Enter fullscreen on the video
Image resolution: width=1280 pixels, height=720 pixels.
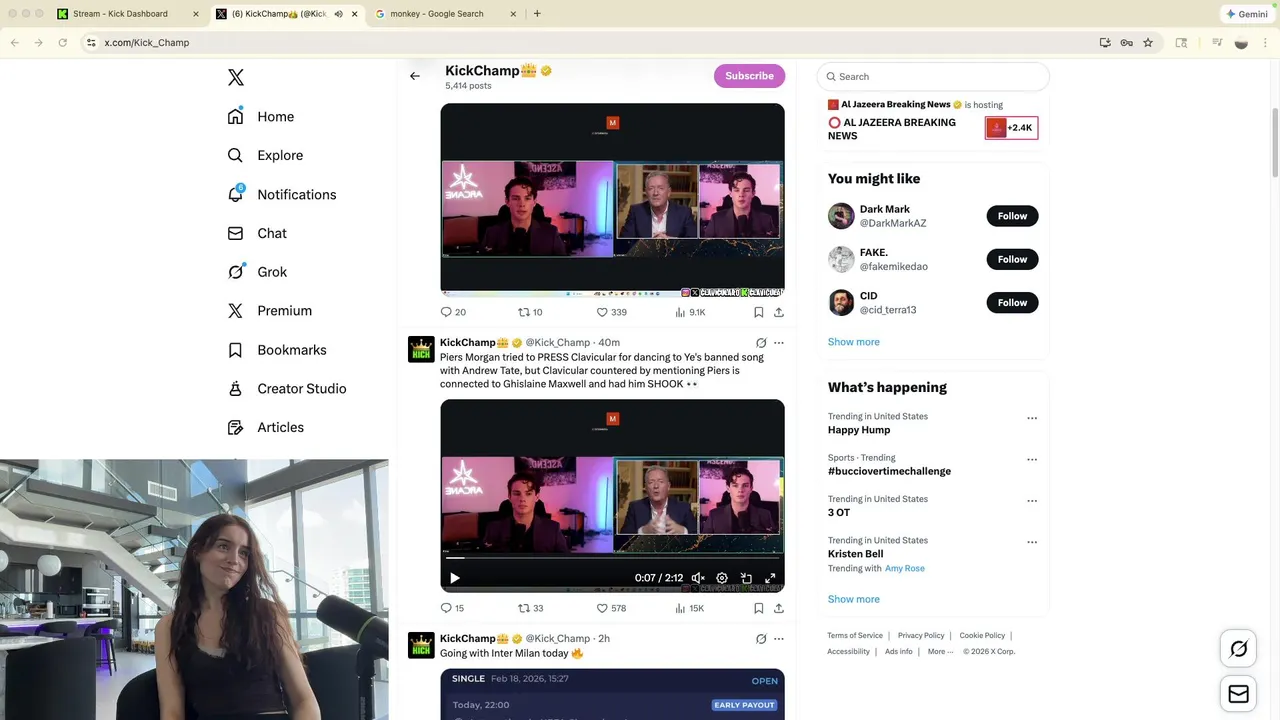tap(770, 578)
